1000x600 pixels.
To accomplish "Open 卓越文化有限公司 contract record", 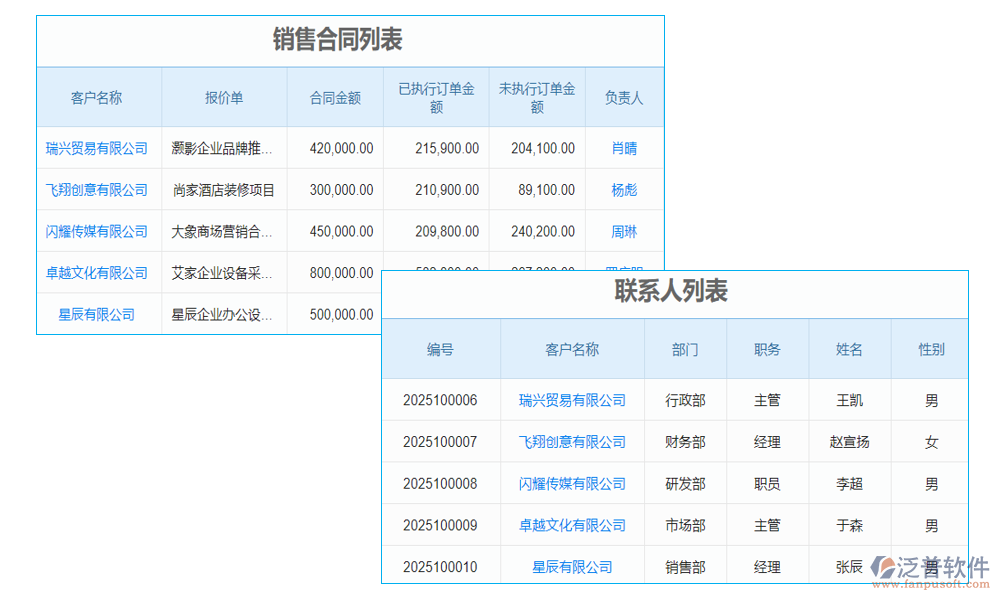I will [97, 271].
